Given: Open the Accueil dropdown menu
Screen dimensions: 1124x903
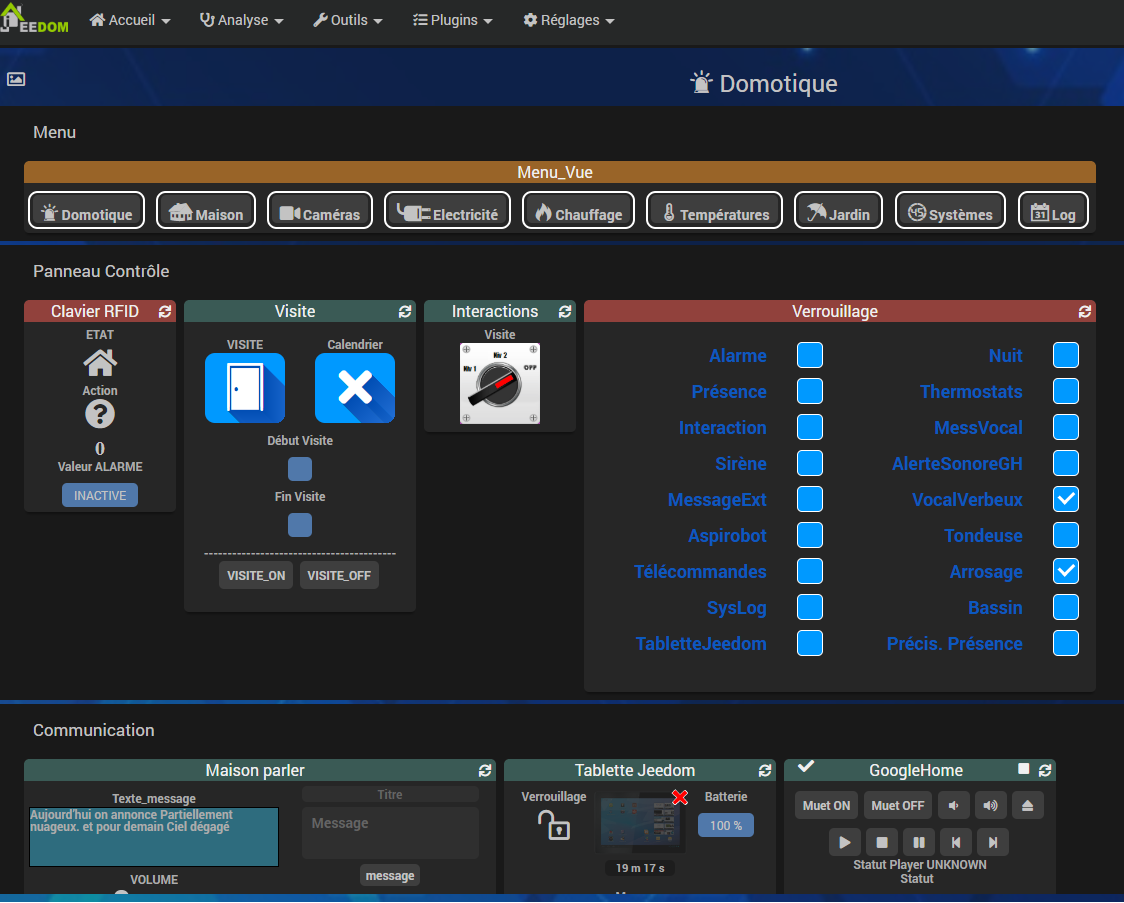Looking at the screenshot, I should click(x=130, y=20).
